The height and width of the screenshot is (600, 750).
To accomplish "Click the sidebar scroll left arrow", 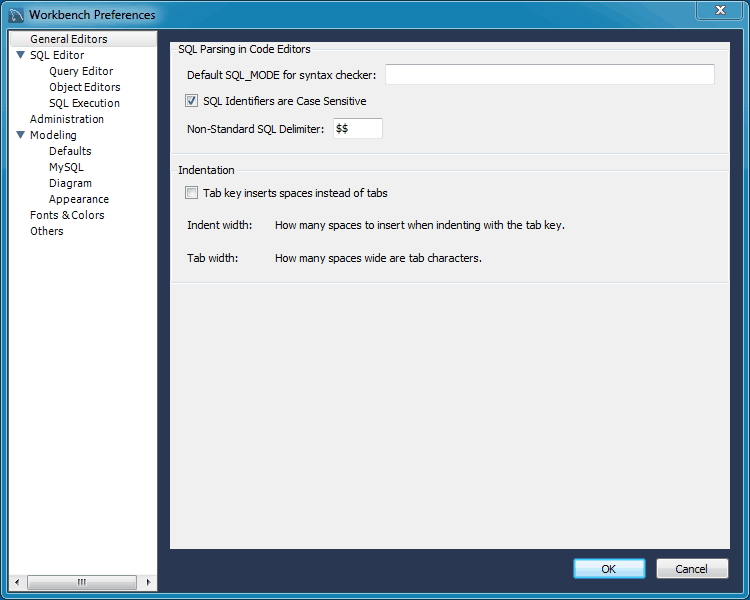I will 17,582.
